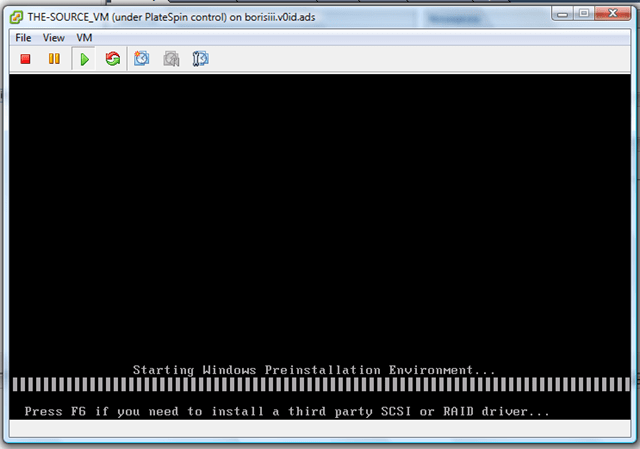
Task: Click the VMware icon in the title bar
Action: (x=15, y=16)
